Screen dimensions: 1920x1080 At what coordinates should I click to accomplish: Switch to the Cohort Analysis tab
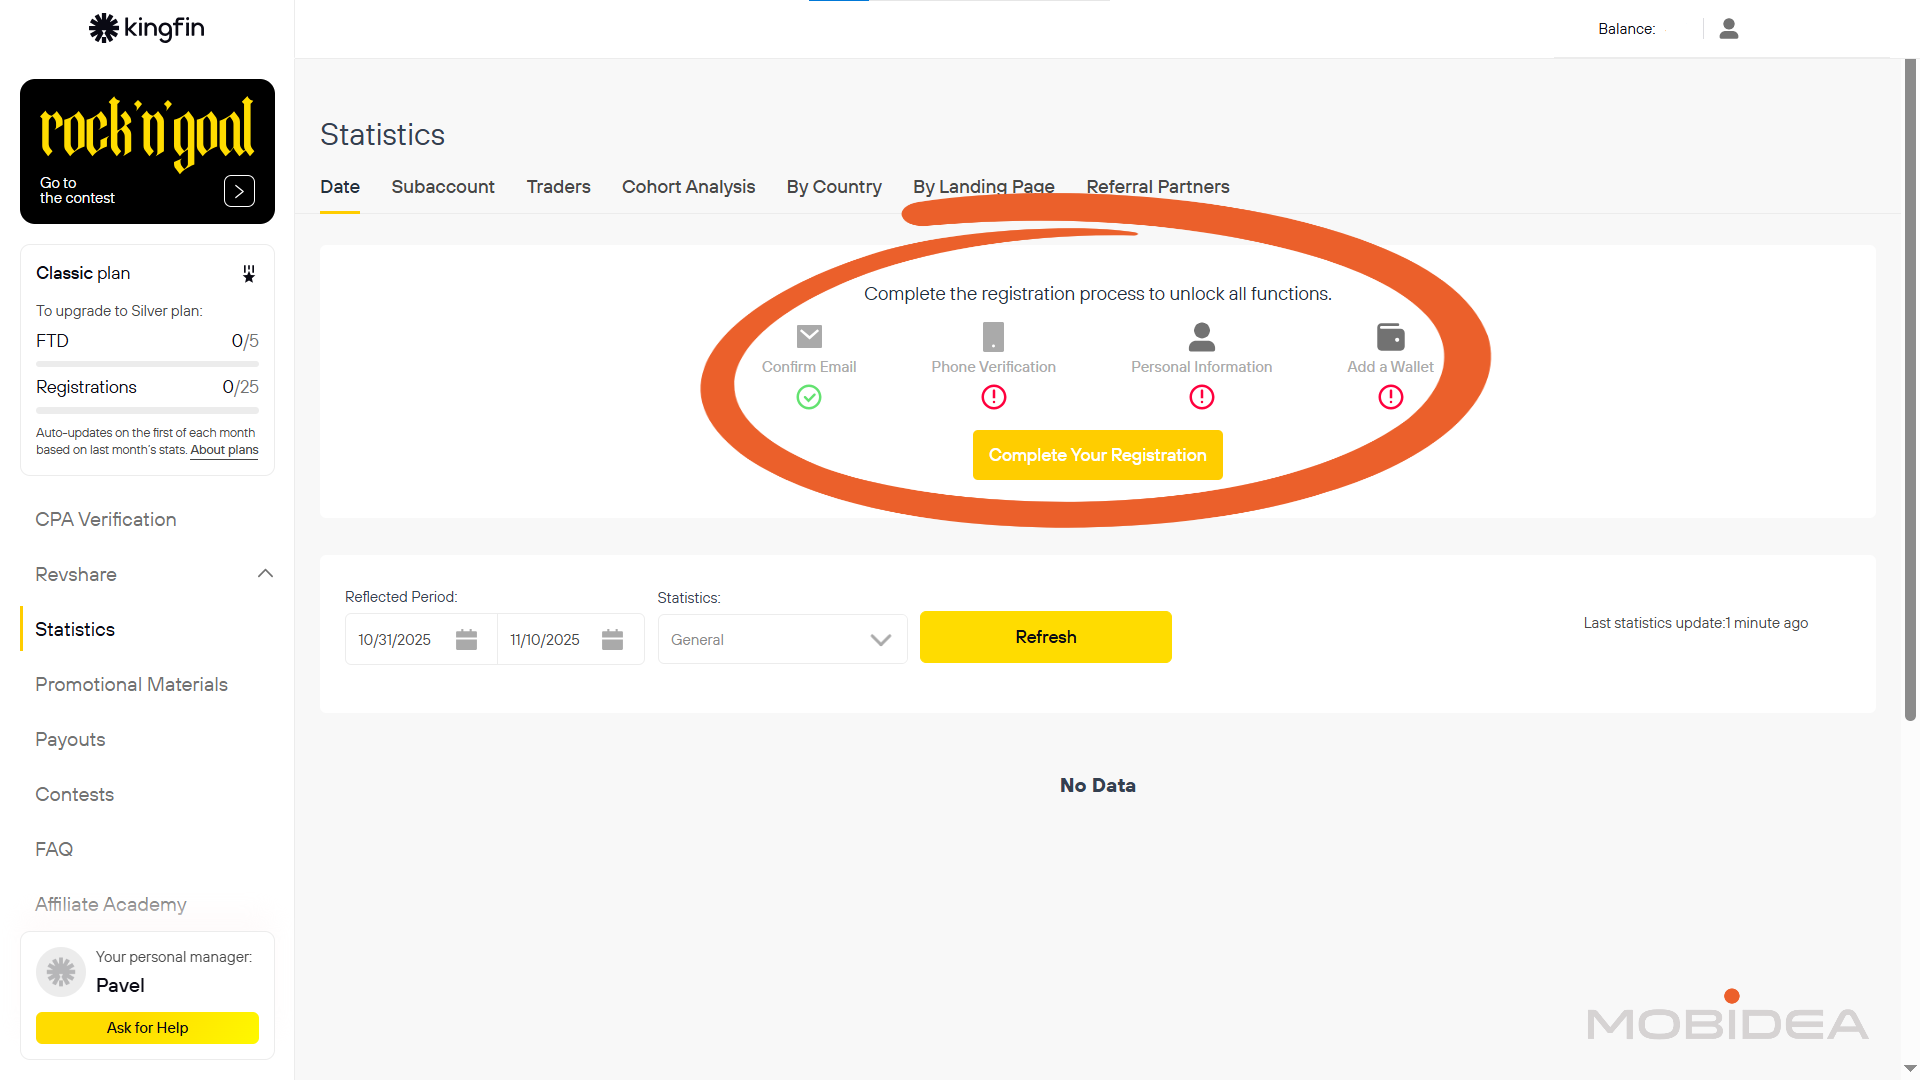pos(688,187)
